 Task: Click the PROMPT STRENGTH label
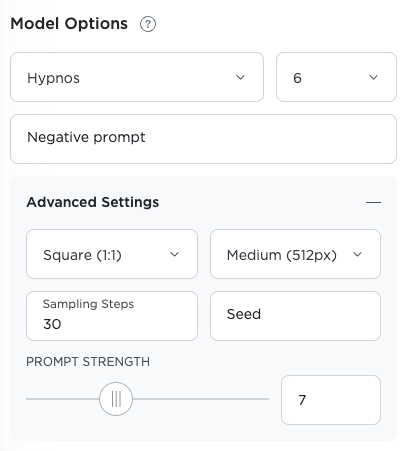coord(88,362)
